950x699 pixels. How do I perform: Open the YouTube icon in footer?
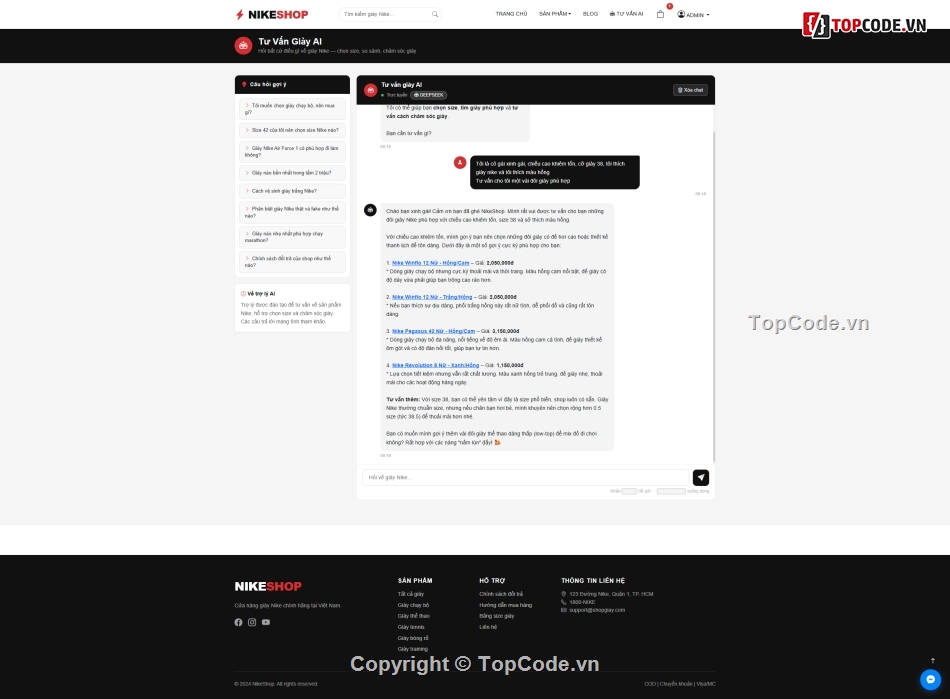click(x=266, y=622)
